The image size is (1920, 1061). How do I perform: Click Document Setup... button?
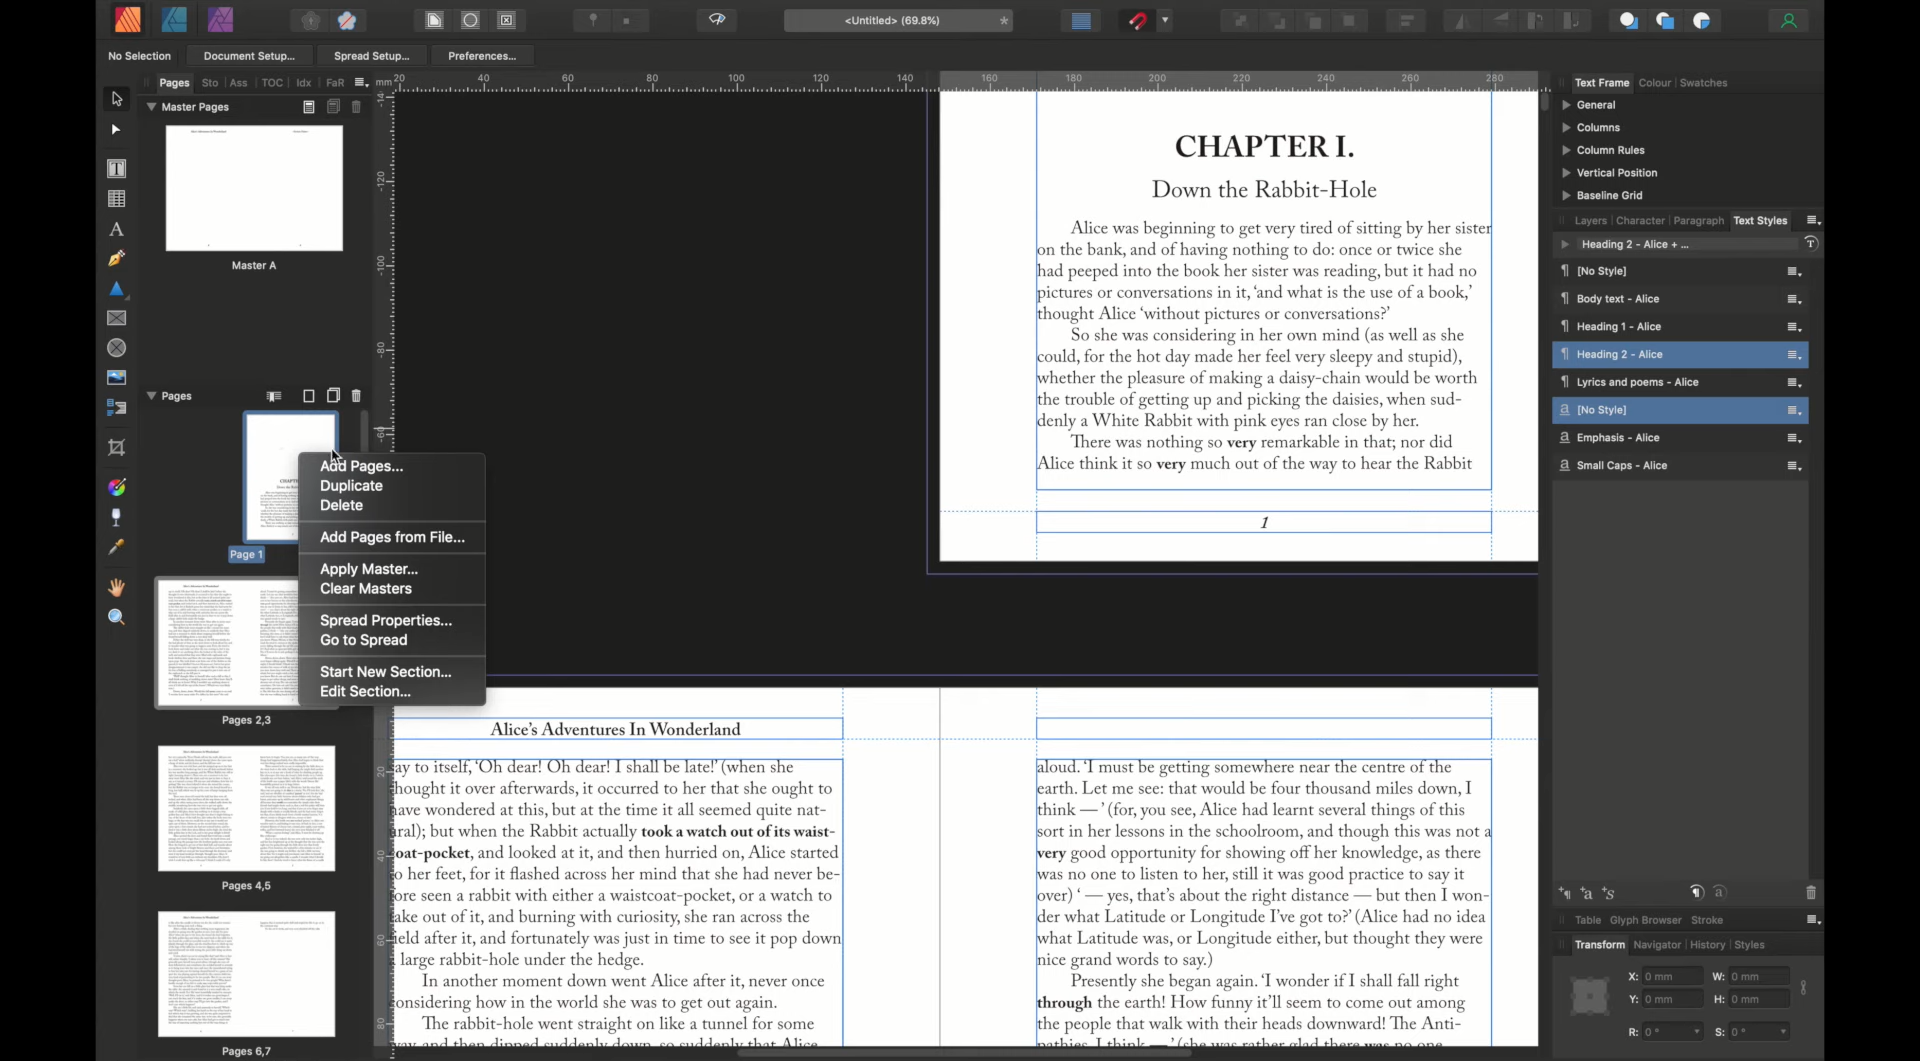pos(249,56)
